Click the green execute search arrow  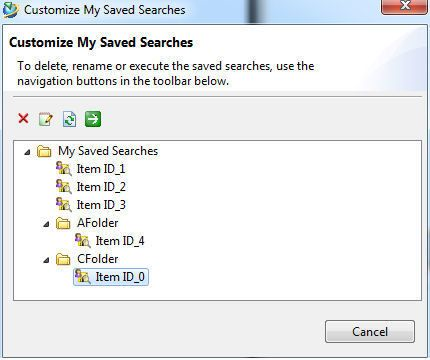[93, 119]
